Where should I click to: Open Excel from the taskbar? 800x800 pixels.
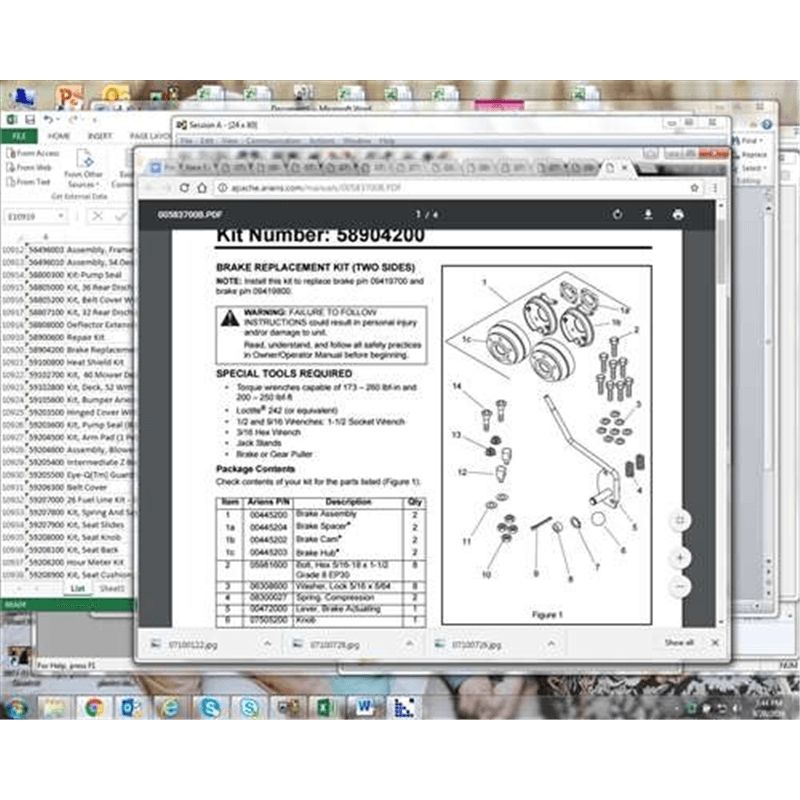point(325,708)
